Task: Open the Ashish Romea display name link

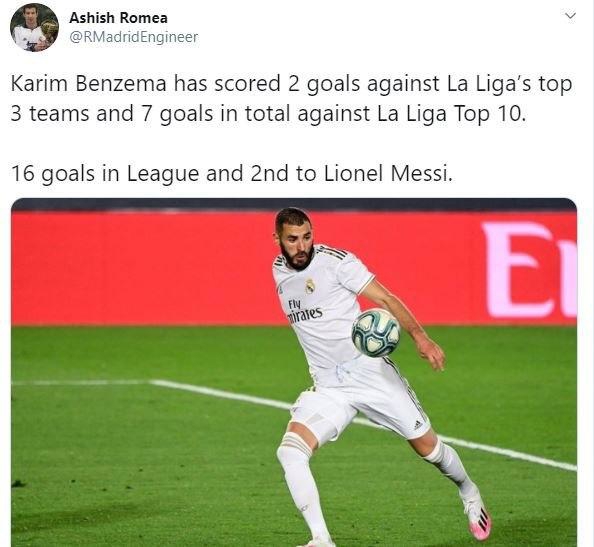Action: click(x=118, y=17)
